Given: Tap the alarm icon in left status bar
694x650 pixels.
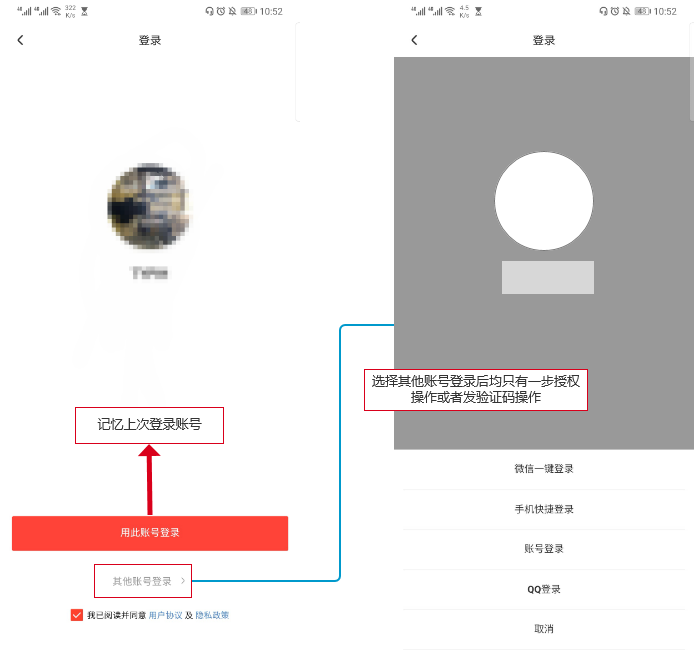Looking at the screenshot, I should tap(221, 11).
